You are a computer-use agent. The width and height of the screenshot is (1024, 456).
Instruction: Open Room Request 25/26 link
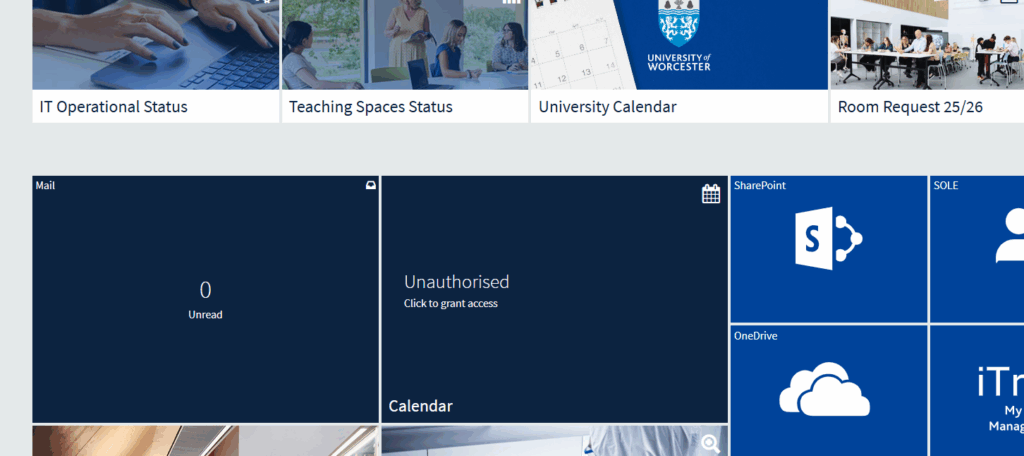pos(910,107)
